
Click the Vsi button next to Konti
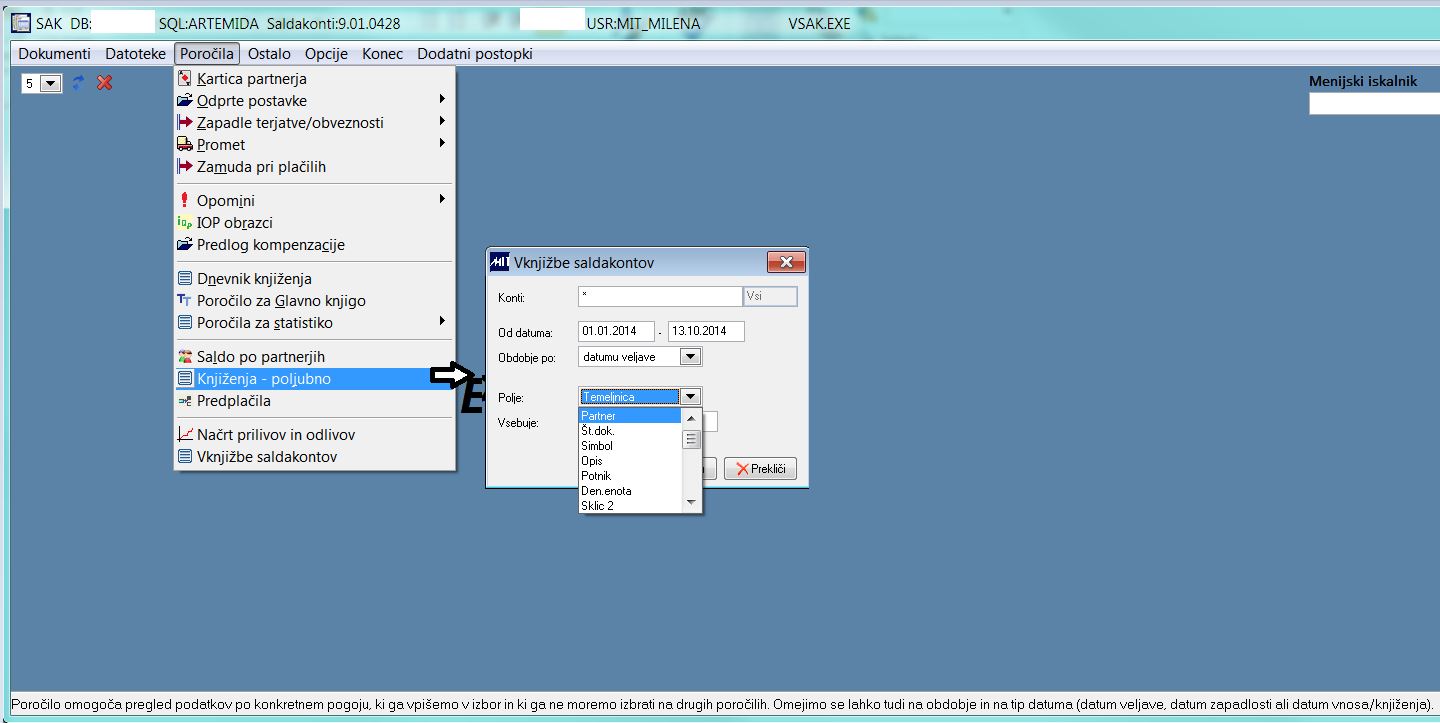pyautogui.click(x=770, y=297)
